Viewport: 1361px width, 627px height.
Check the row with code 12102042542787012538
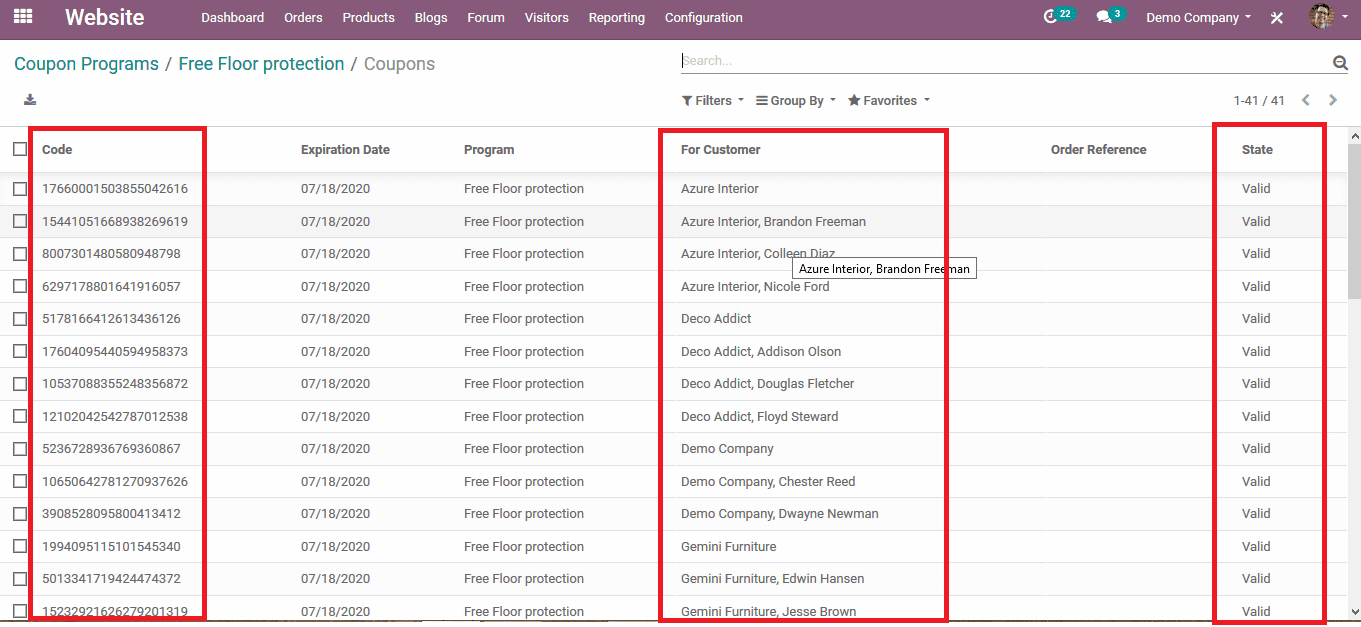pos(20,416)
